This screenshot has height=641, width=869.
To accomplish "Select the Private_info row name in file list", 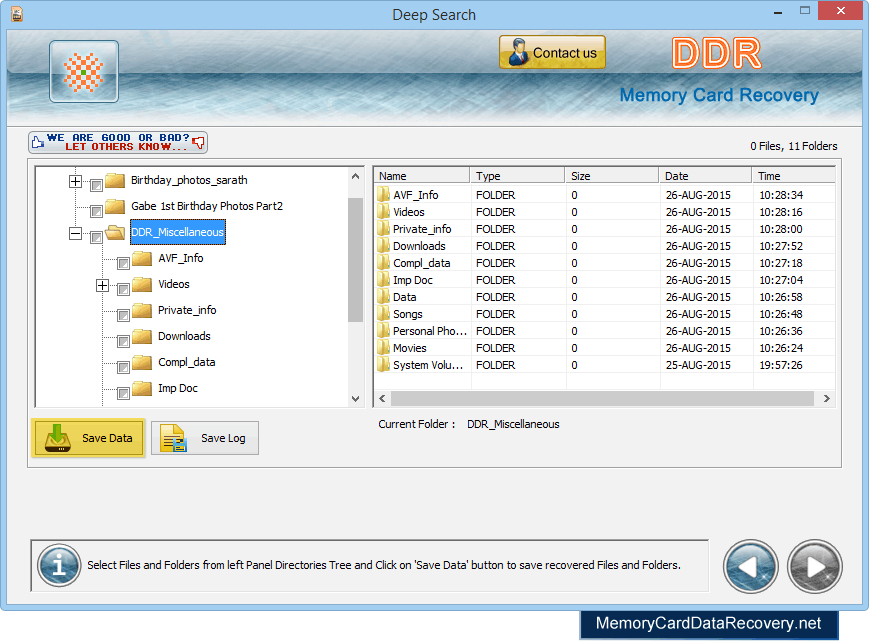I will point(422,229).
